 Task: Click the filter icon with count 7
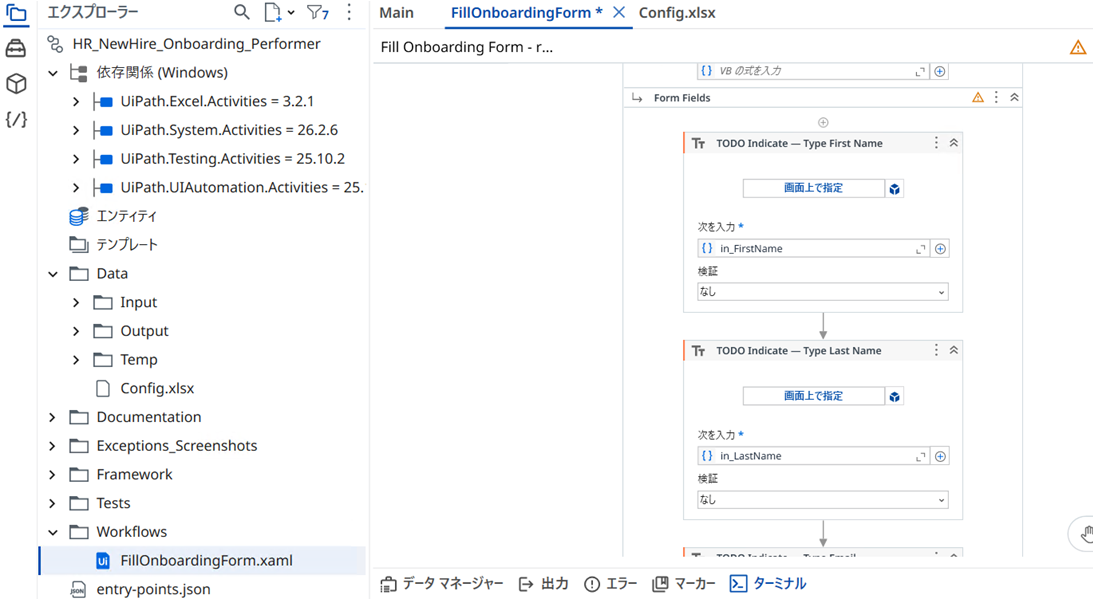click(317, 13)
